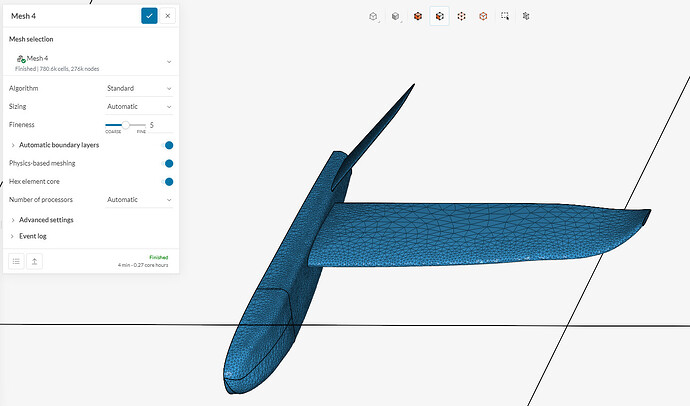
Task: Select the orange vertex selection cube icon
Action: click(x=483, y=16)
